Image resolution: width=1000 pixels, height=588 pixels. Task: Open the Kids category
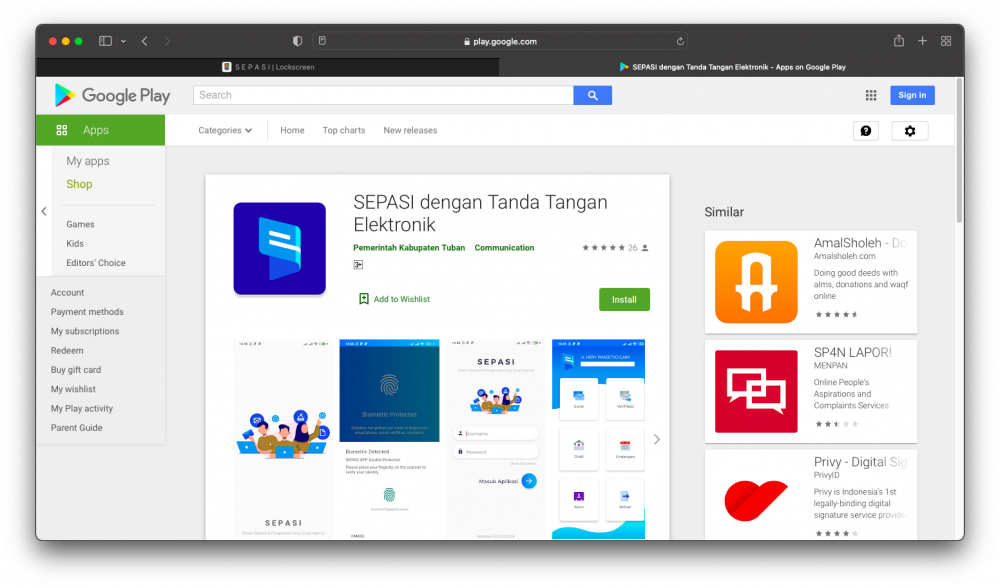[75, 243]
